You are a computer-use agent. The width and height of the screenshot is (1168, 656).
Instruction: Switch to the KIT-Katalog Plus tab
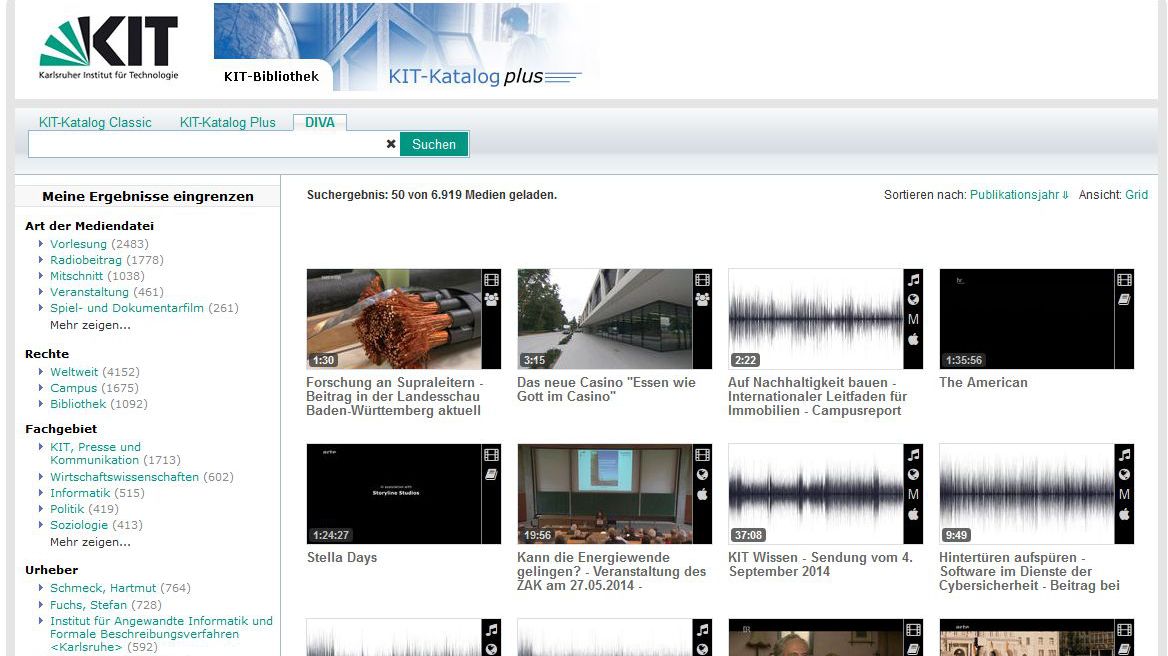tap(227, 122)
